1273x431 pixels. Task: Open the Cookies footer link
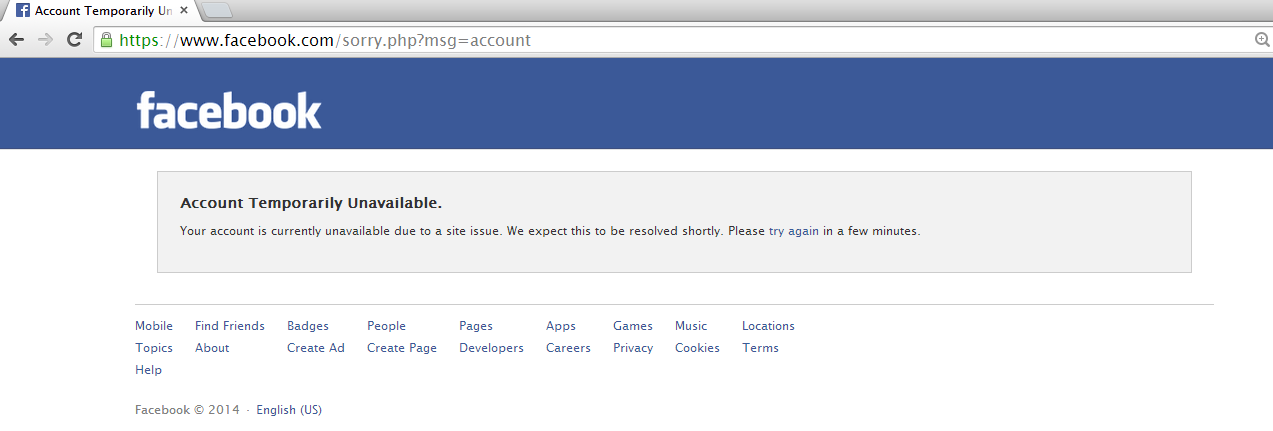[x=697, y=348]
